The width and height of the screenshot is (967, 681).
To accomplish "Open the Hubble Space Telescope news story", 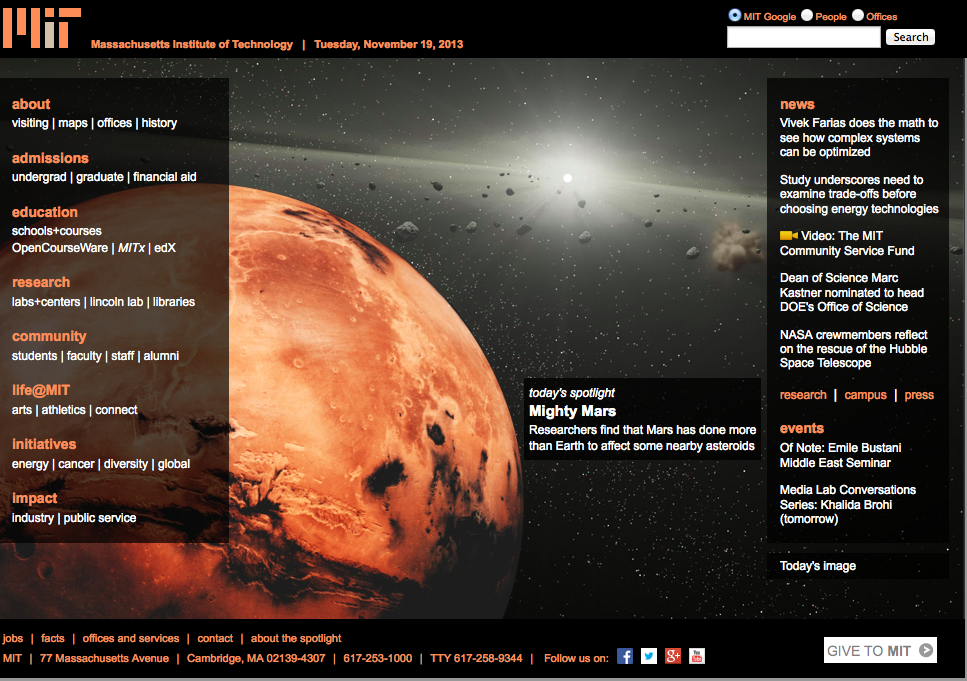I will coord(856,348).
